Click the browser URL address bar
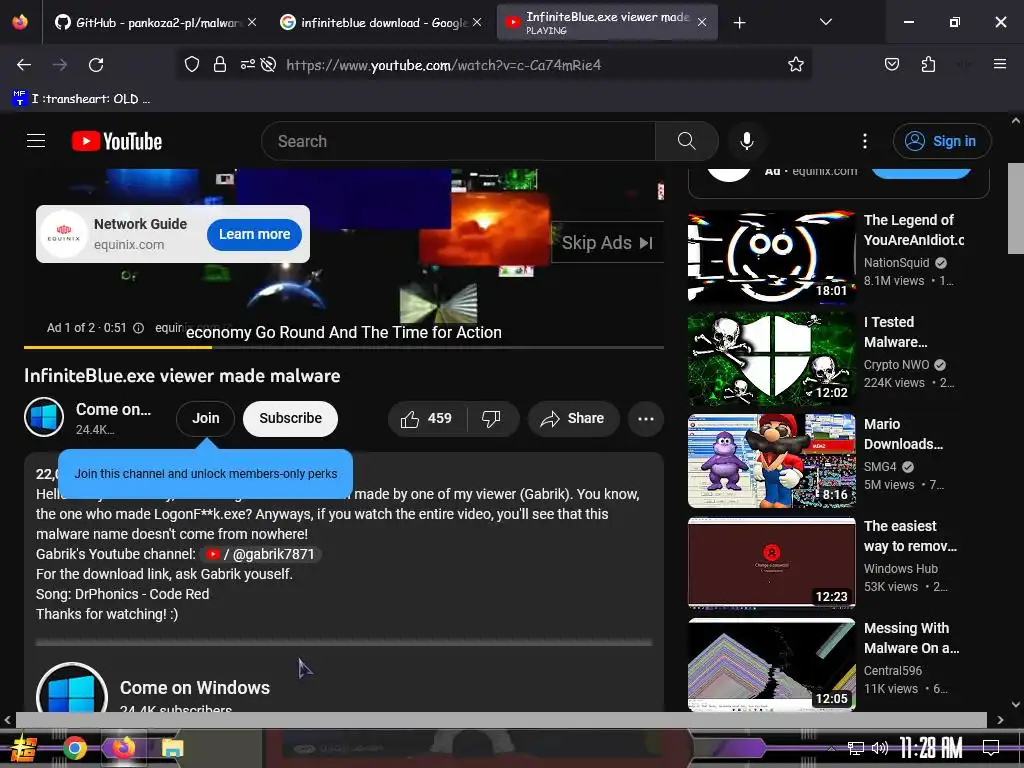The width and height of the screenshot is (1024, 768). [x=493, y=65]
